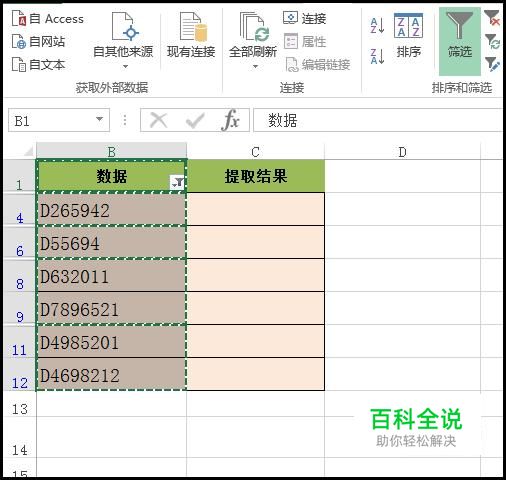Expand the 全部刷新 dropdown arrow
This screenshot has height=480, width=506.
255,66
